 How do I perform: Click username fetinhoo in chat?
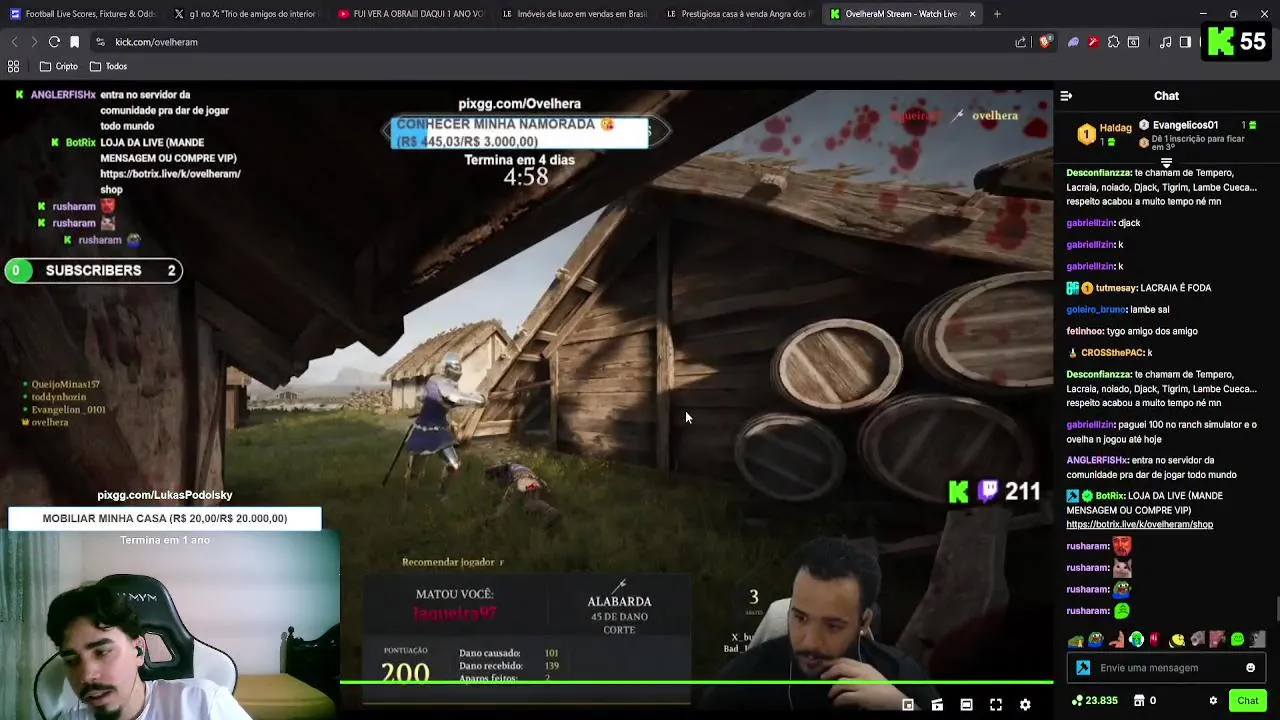[x=1084, y=331]
